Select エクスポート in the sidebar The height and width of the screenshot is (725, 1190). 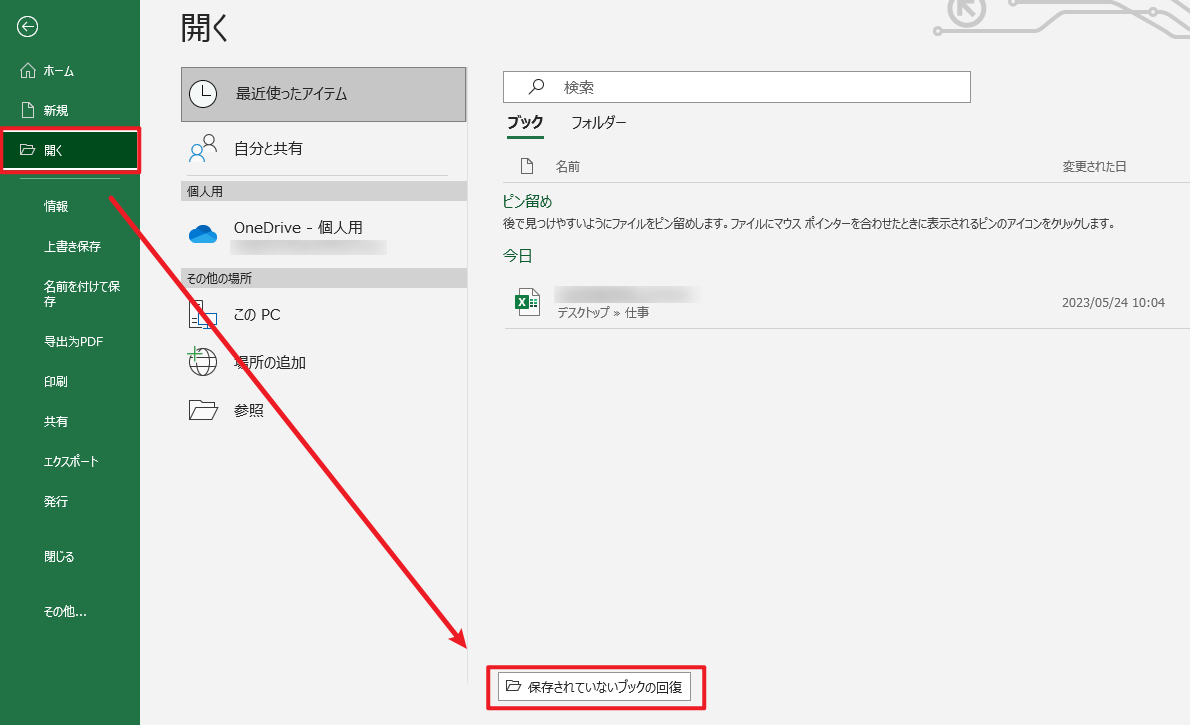70,461
